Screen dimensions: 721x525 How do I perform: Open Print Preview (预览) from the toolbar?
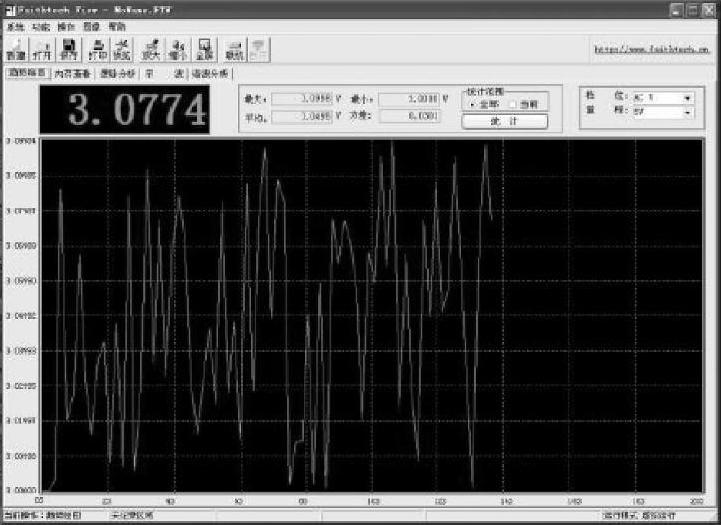pos(122,49)
